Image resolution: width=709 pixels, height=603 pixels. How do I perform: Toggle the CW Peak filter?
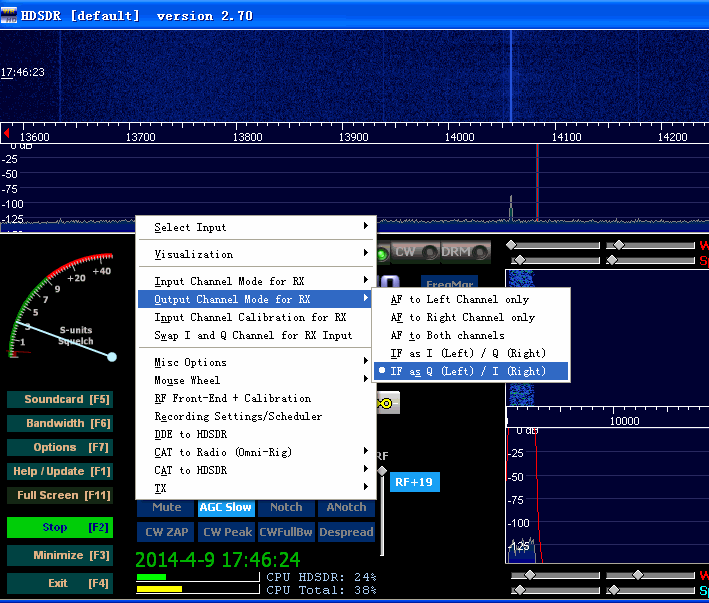coord(227,532)
